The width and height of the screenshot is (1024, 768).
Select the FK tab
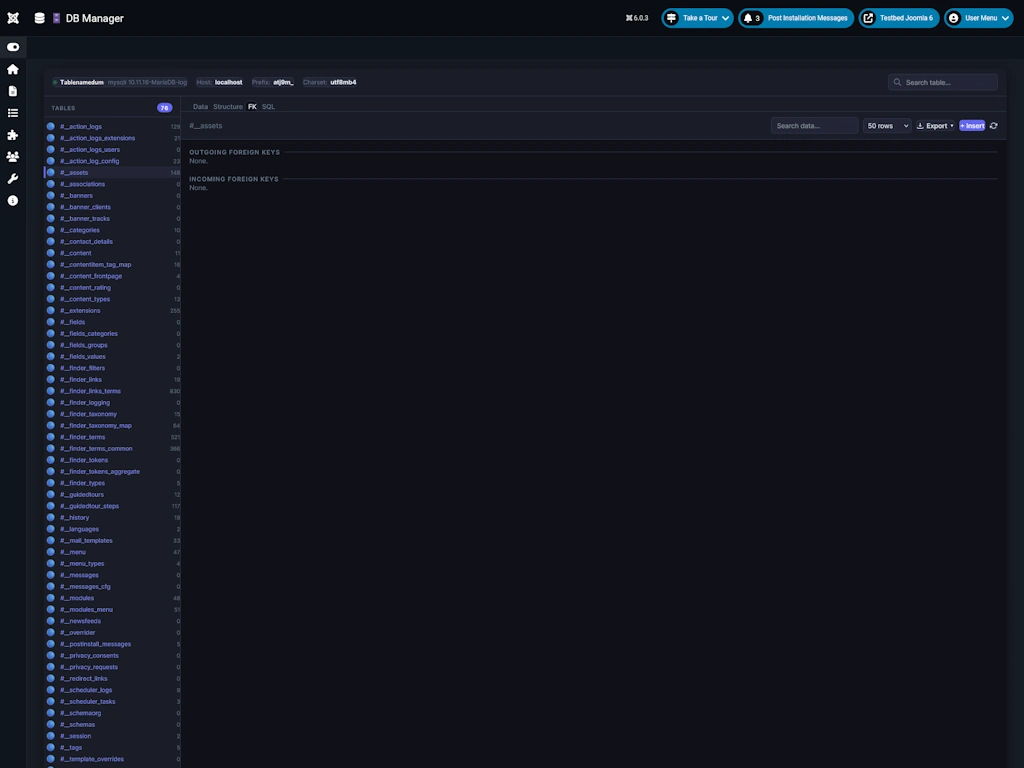(252, 106)
